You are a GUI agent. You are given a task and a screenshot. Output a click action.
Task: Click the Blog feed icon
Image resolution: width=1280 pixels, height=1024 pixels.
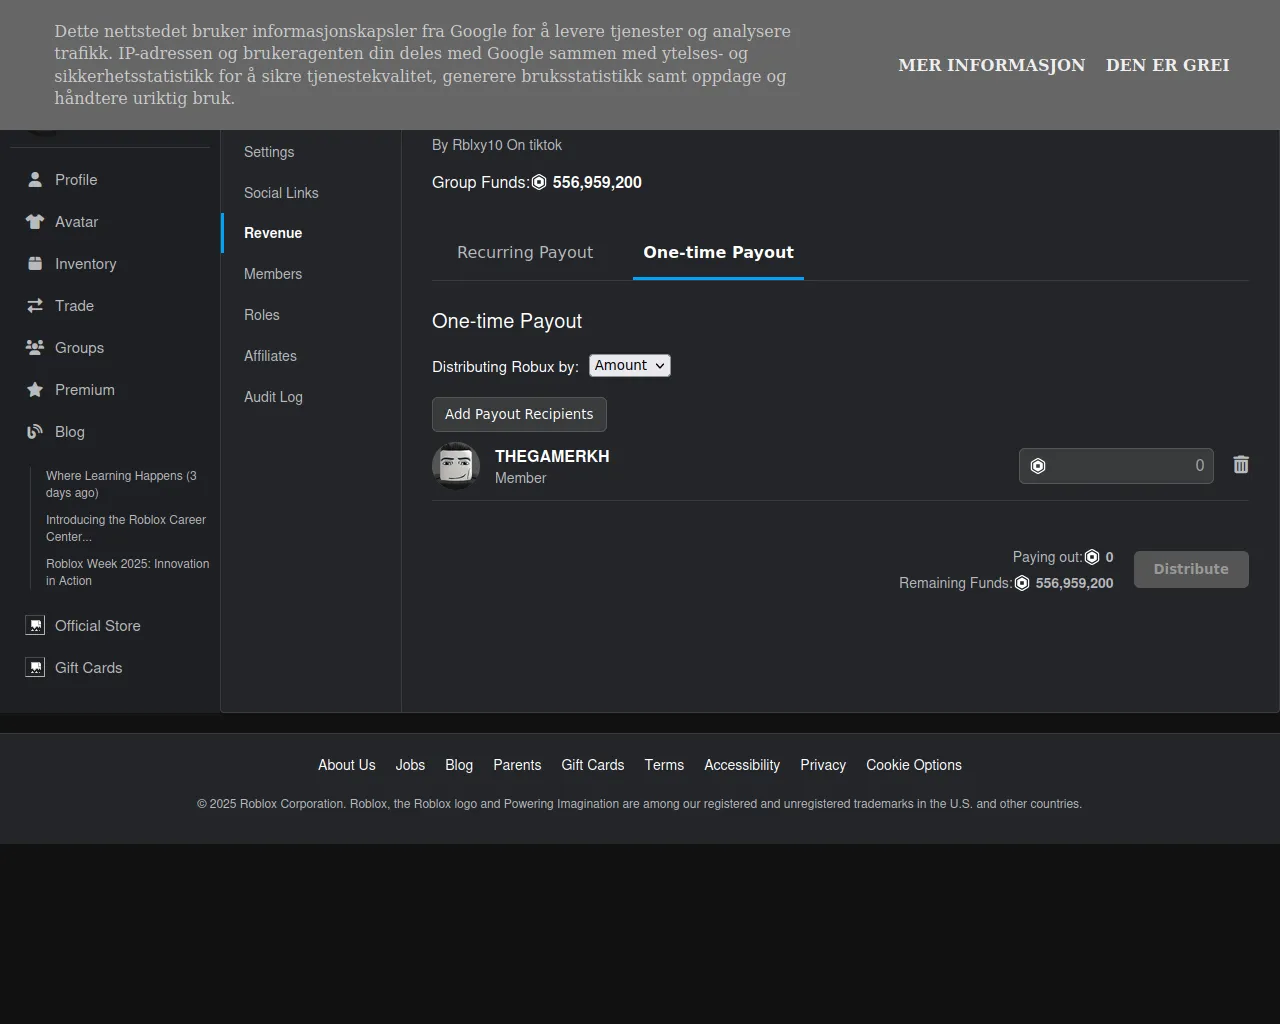35,432
